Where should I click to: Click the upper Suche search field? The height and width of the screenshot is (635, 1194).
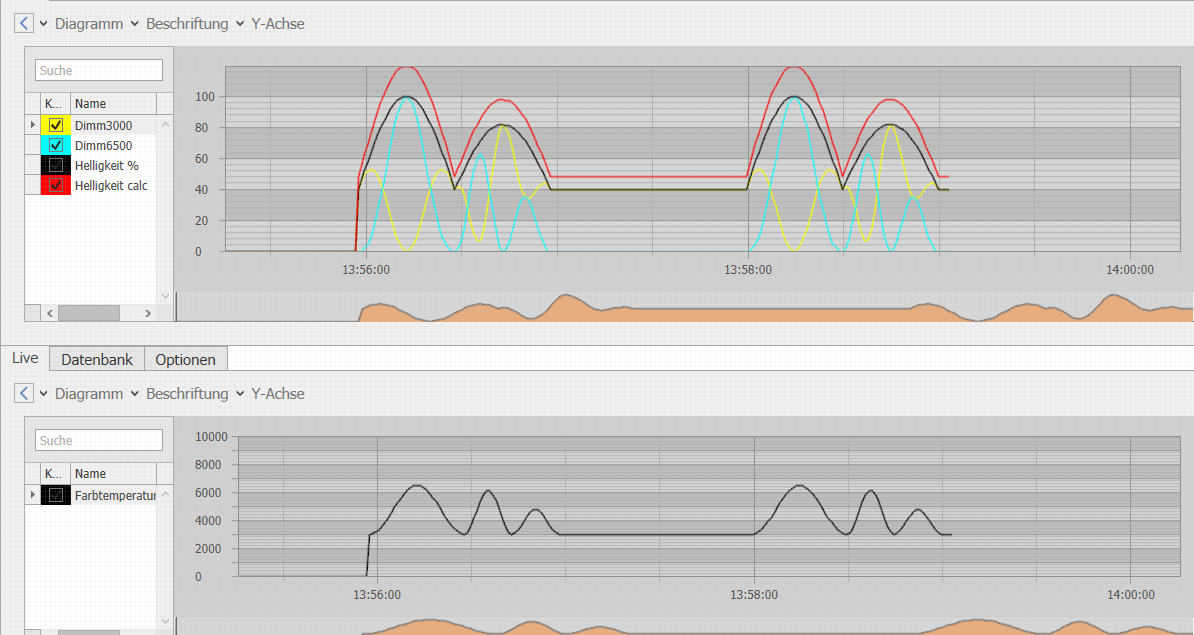[99, 70]
